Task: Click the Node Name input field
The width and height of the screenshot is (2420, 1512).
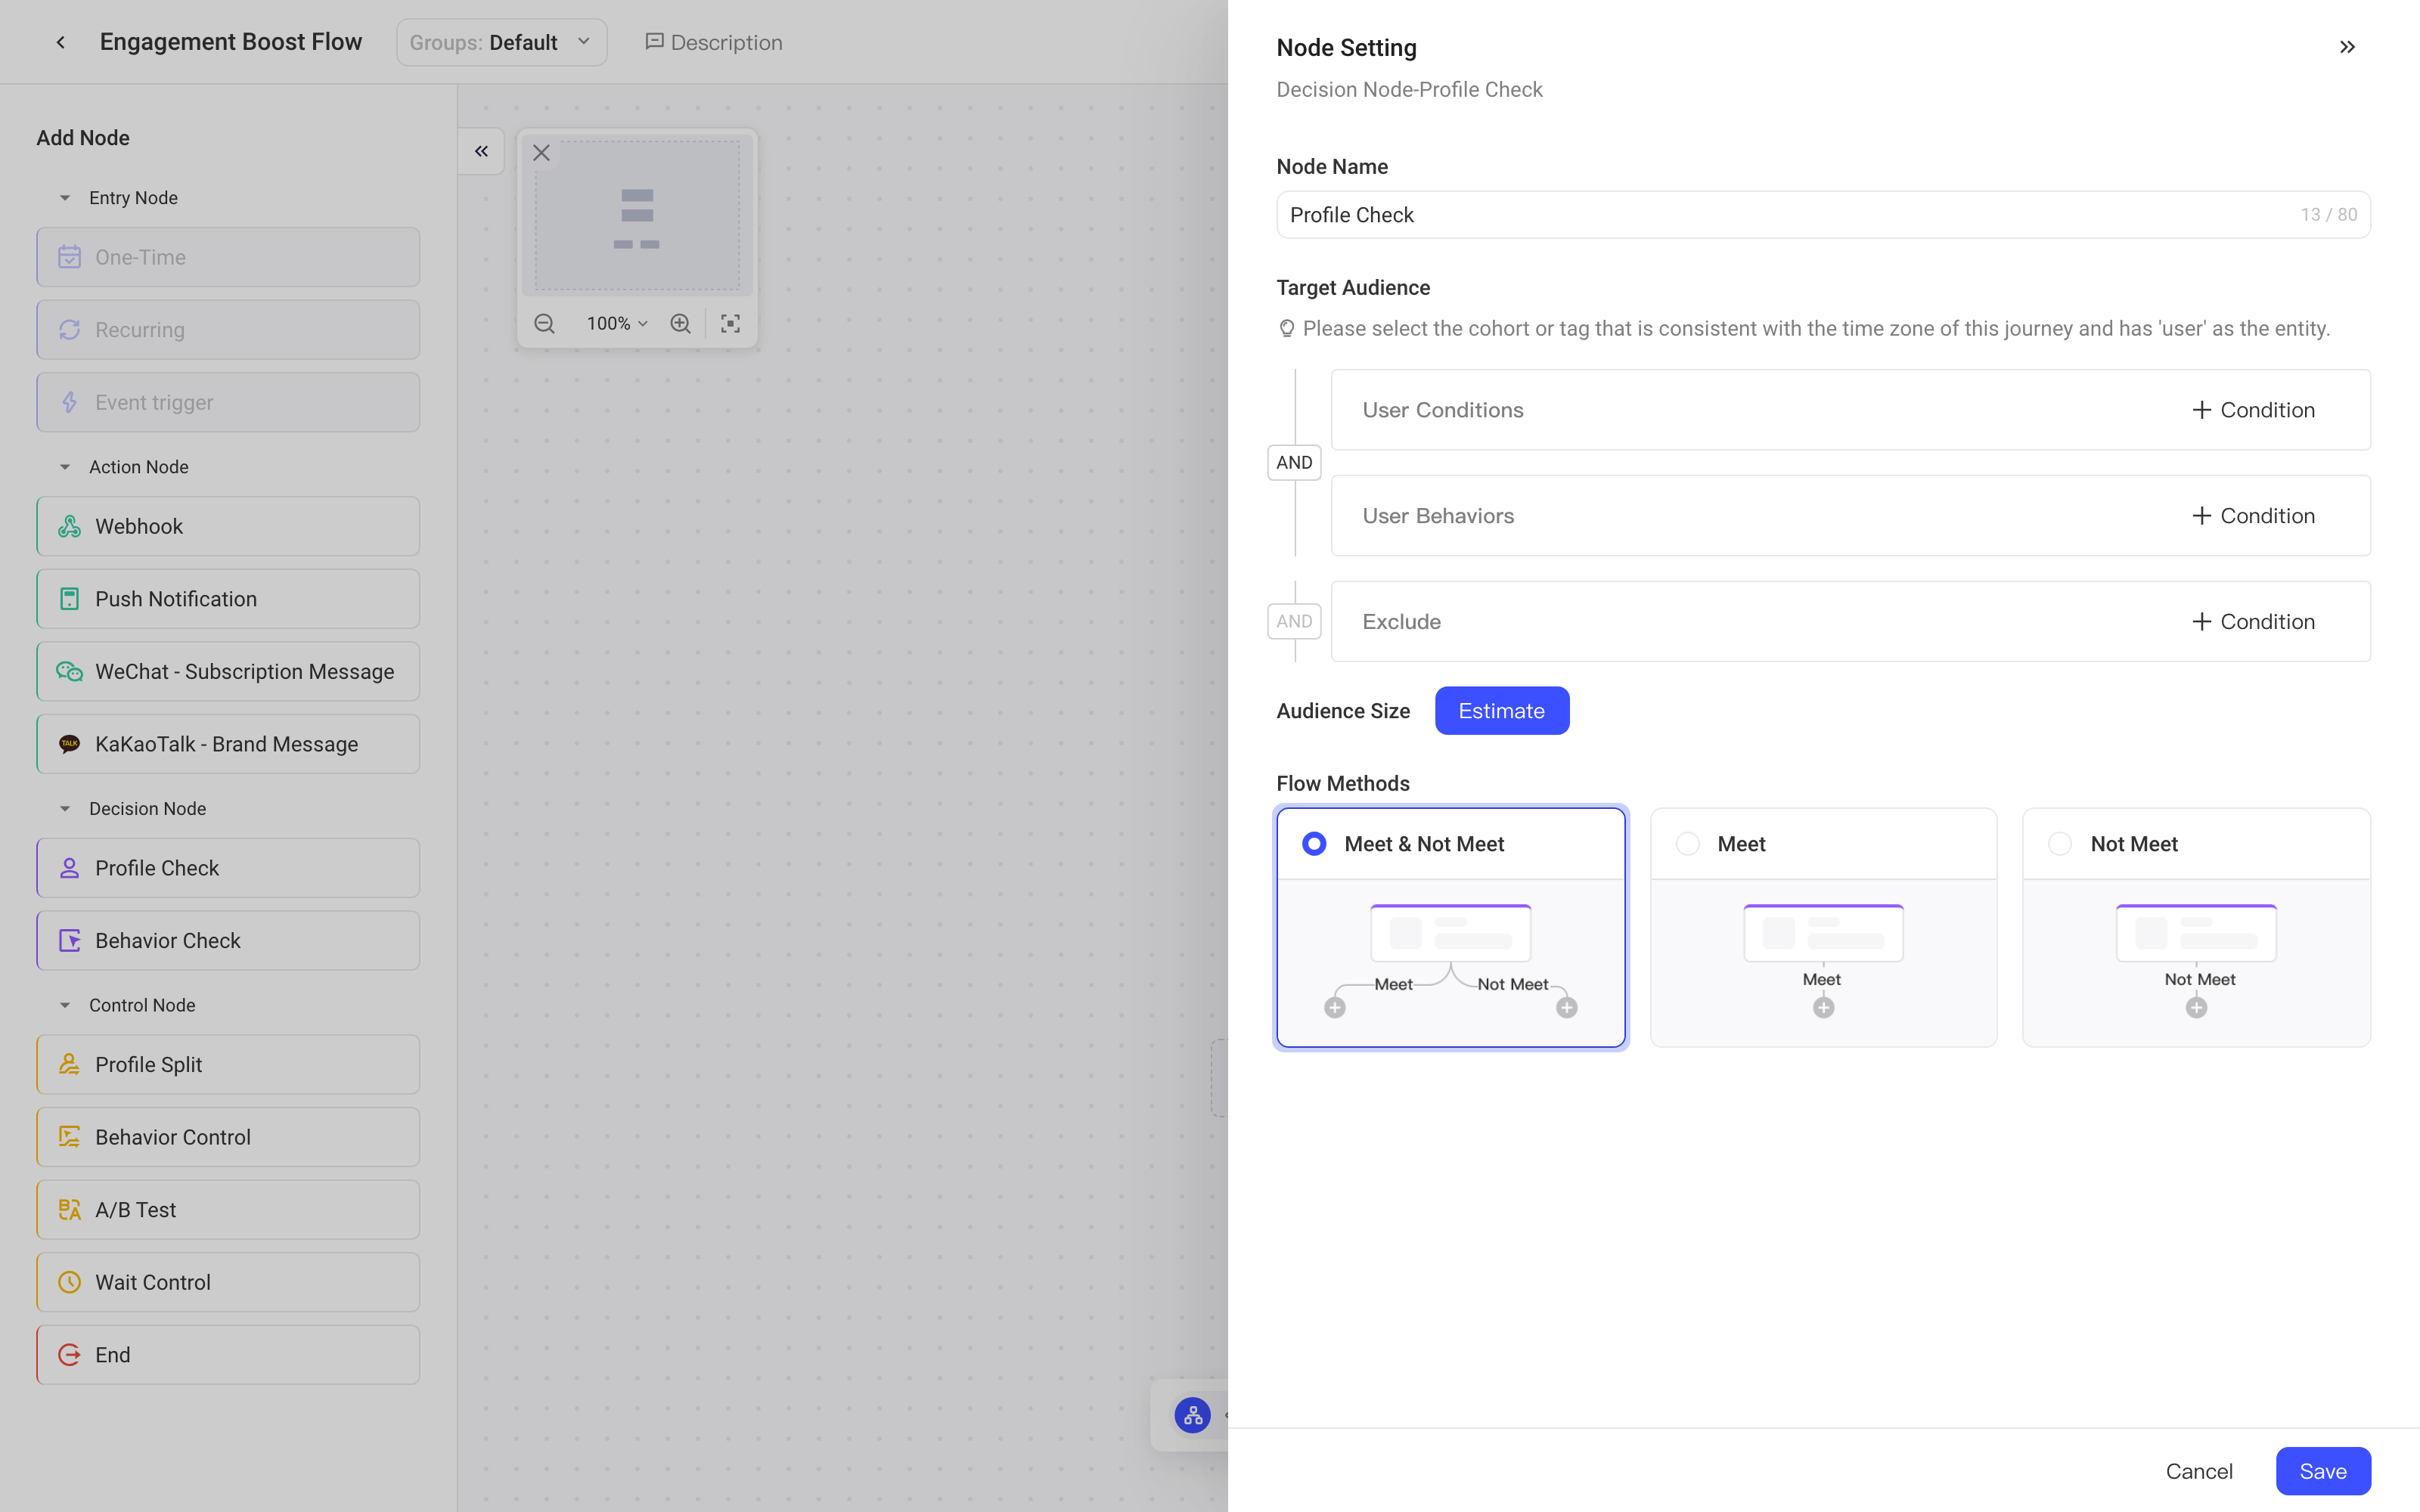Action: [1823, 214]
